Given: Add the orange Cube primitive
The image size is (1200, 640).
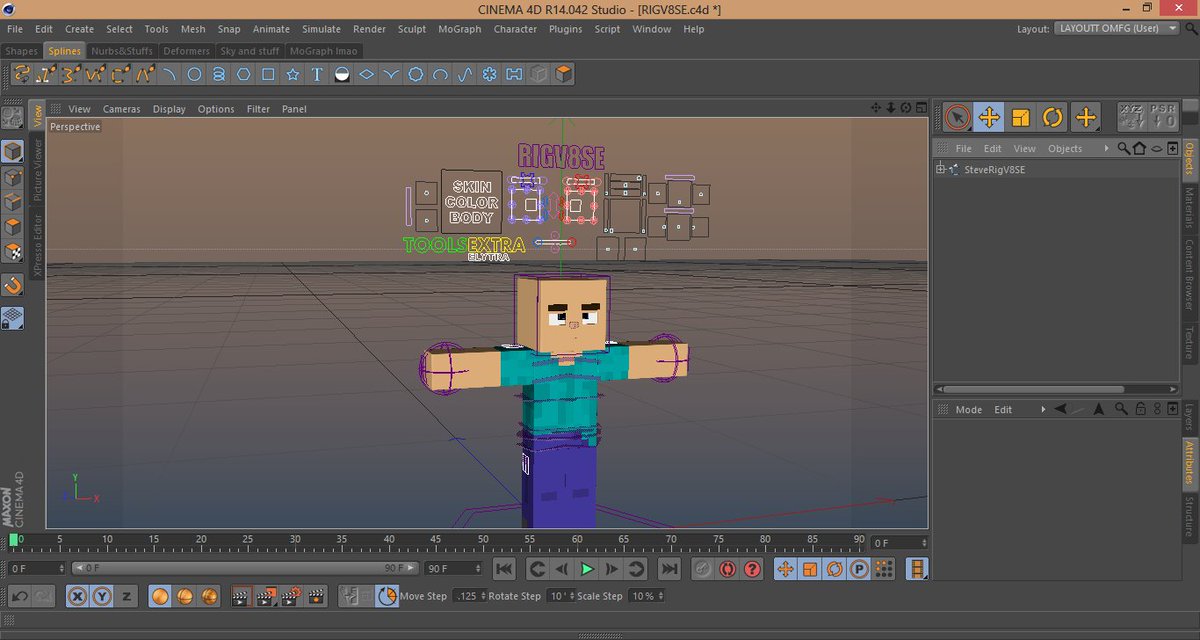Looking at the screenshot, I should click(x=564, y=74).
